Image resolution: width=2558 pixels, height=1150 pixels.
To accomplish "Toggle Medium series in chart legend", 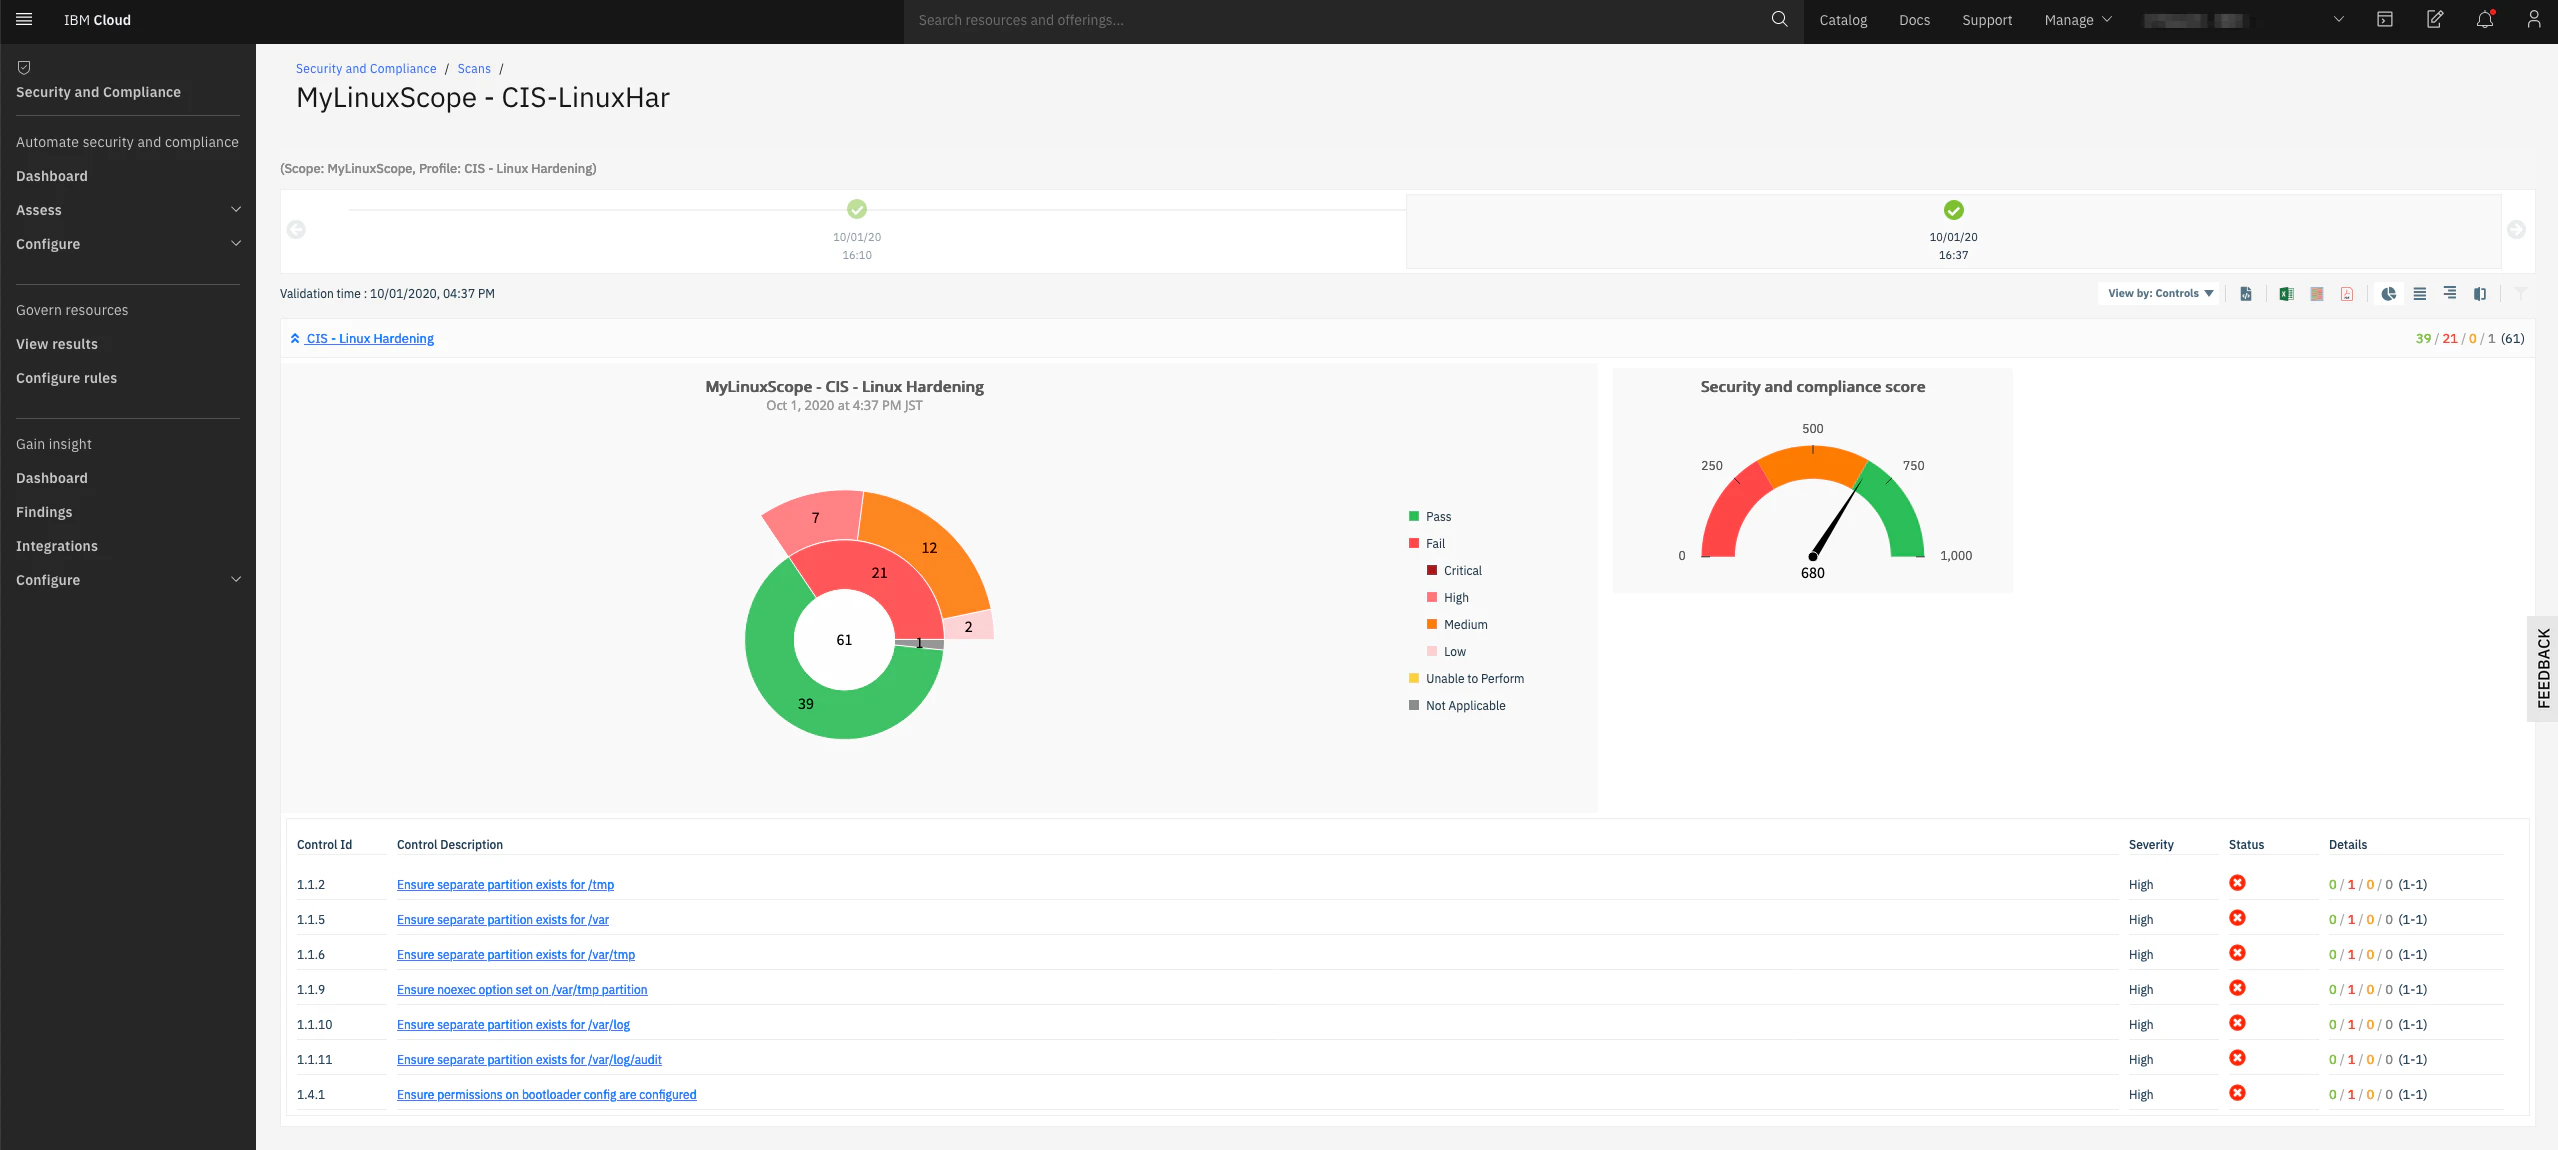I will (1457, 625).
